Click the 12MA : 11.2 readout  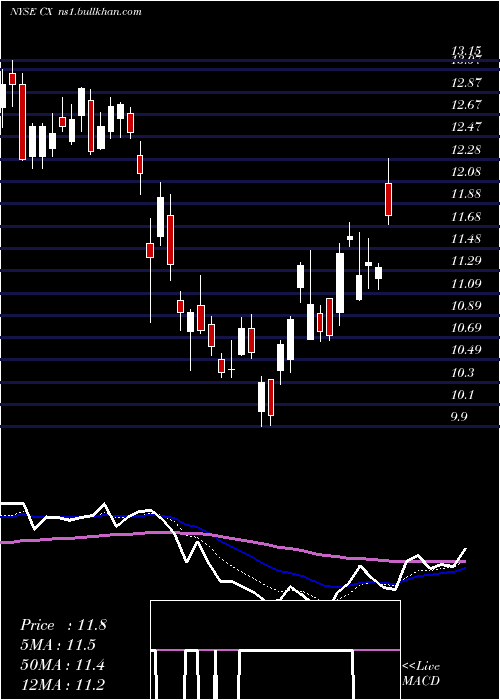pos(63,685)
